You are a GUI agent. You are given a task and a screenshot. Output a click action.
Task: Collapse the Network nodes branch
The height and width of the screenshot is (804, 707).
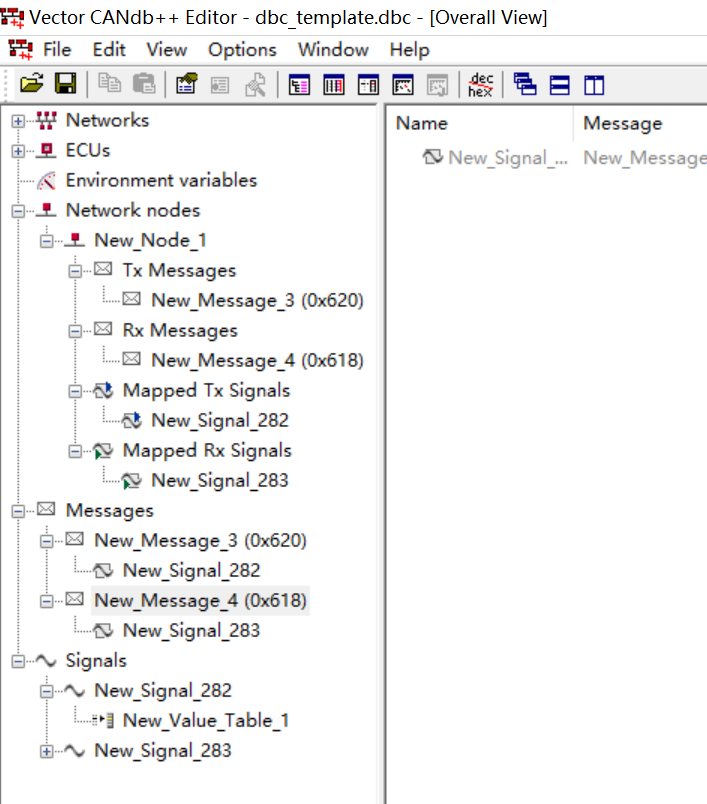point(18,211)
